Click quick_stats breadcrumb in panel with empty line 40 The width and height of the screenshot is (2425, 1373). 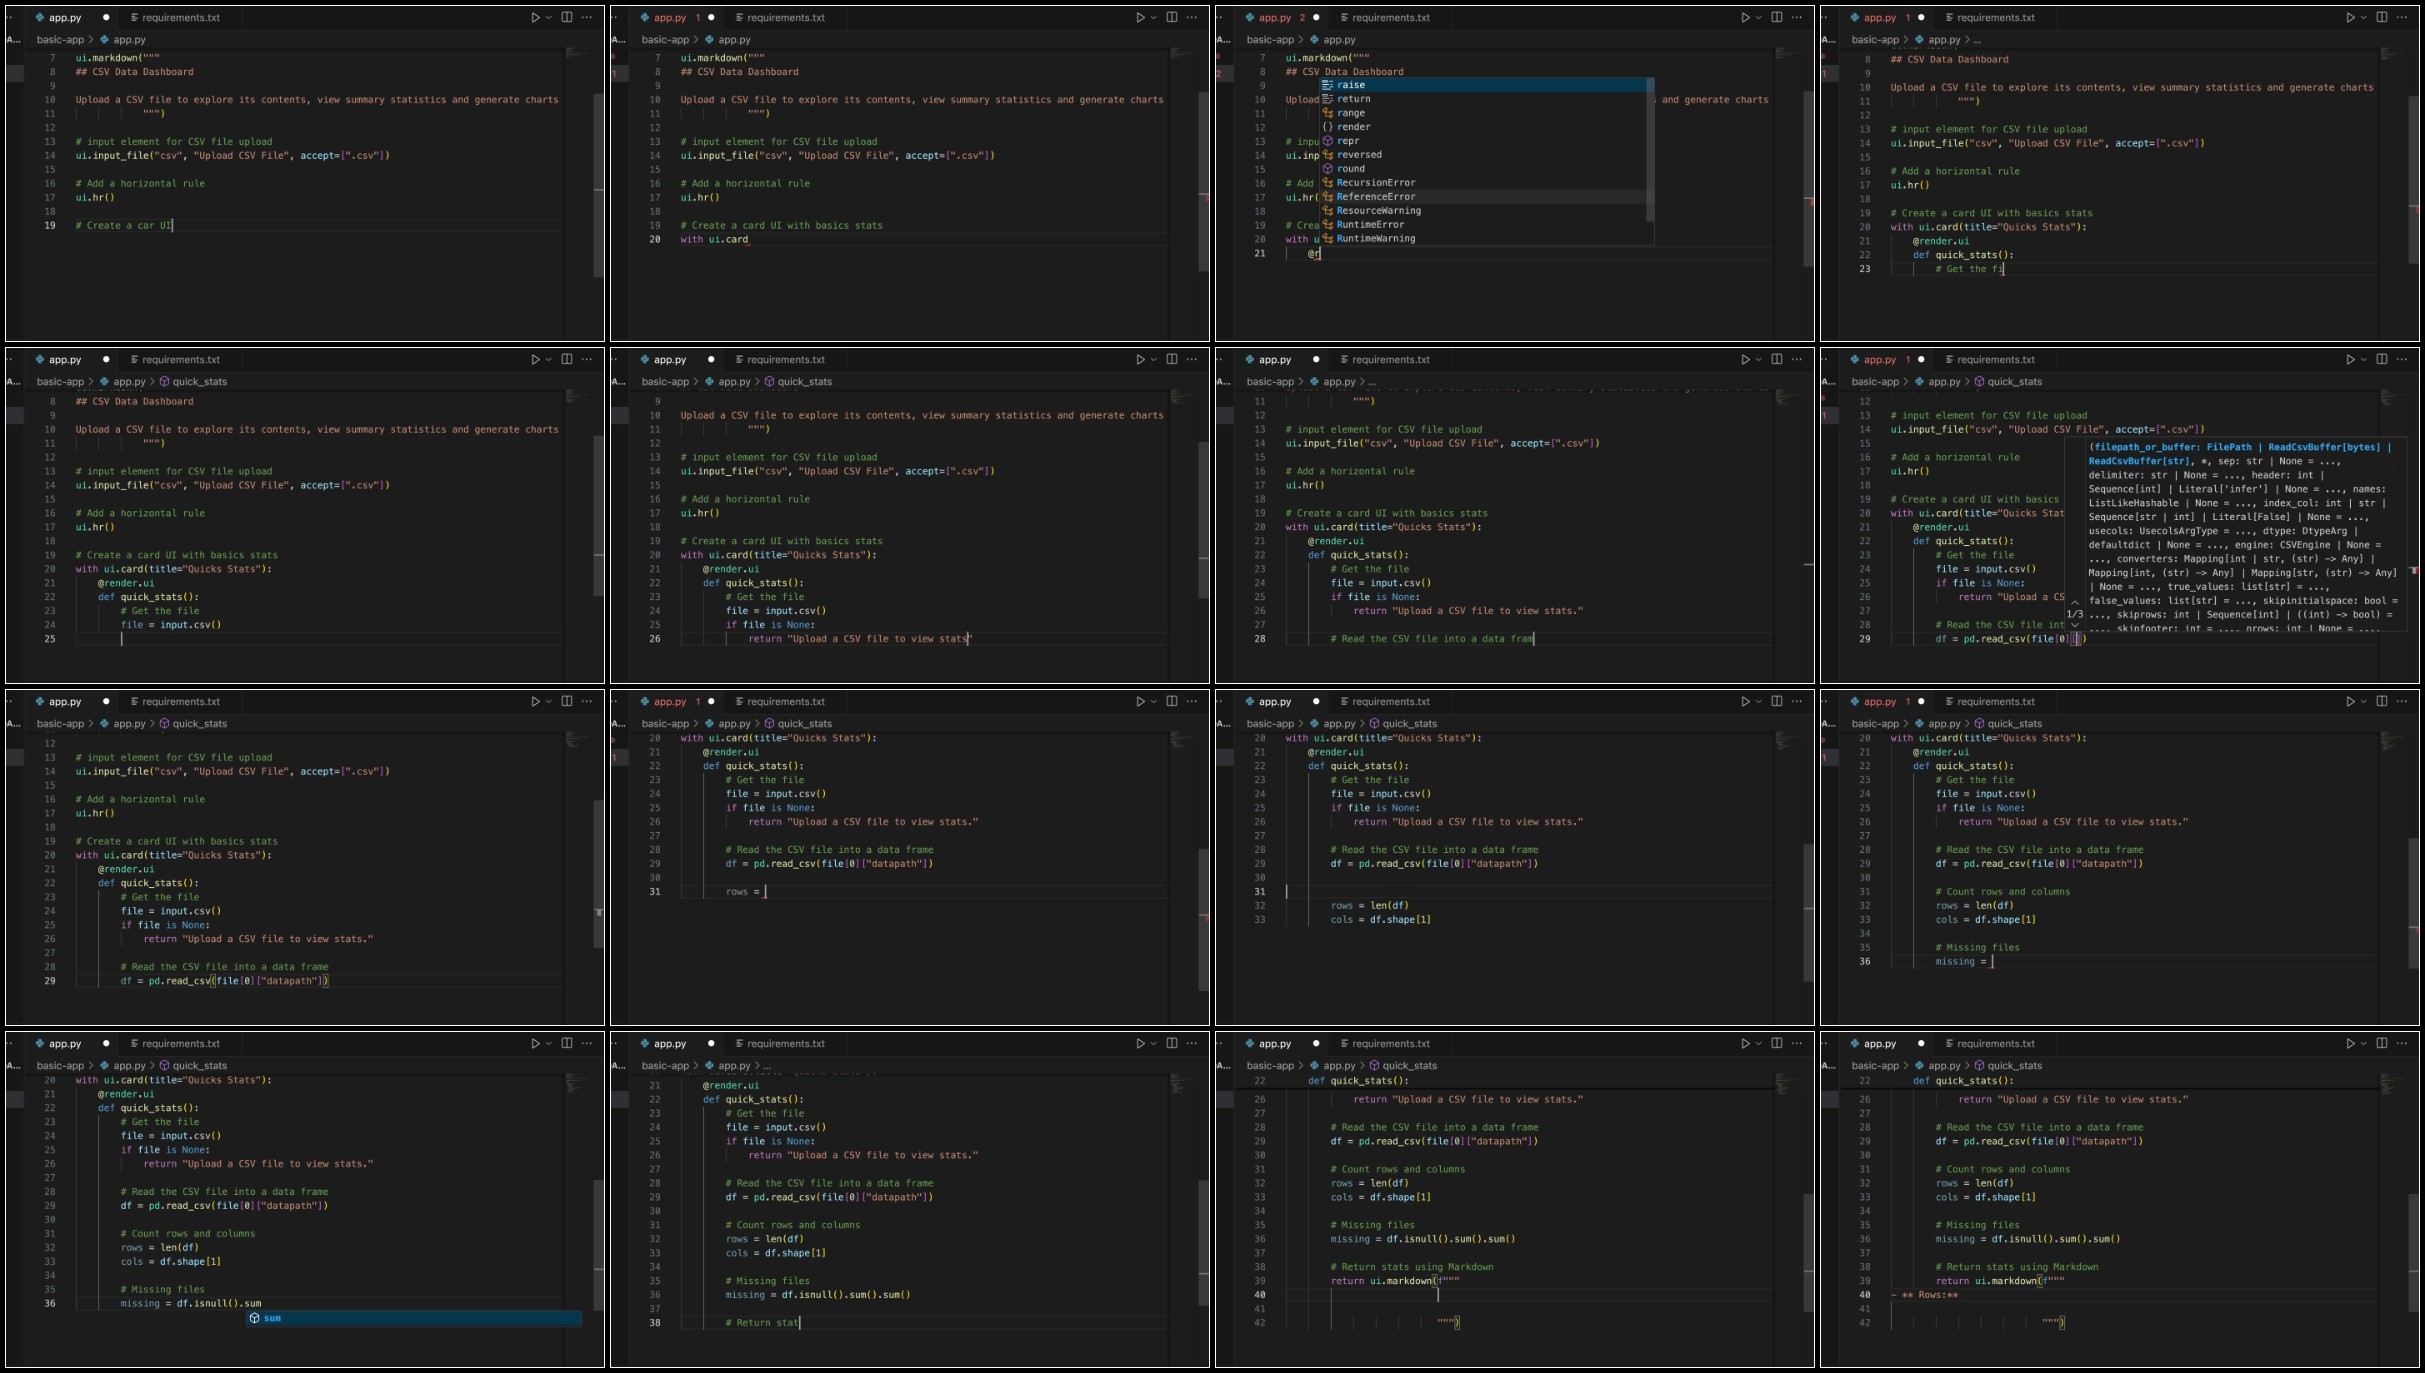coord(1403,1066)
